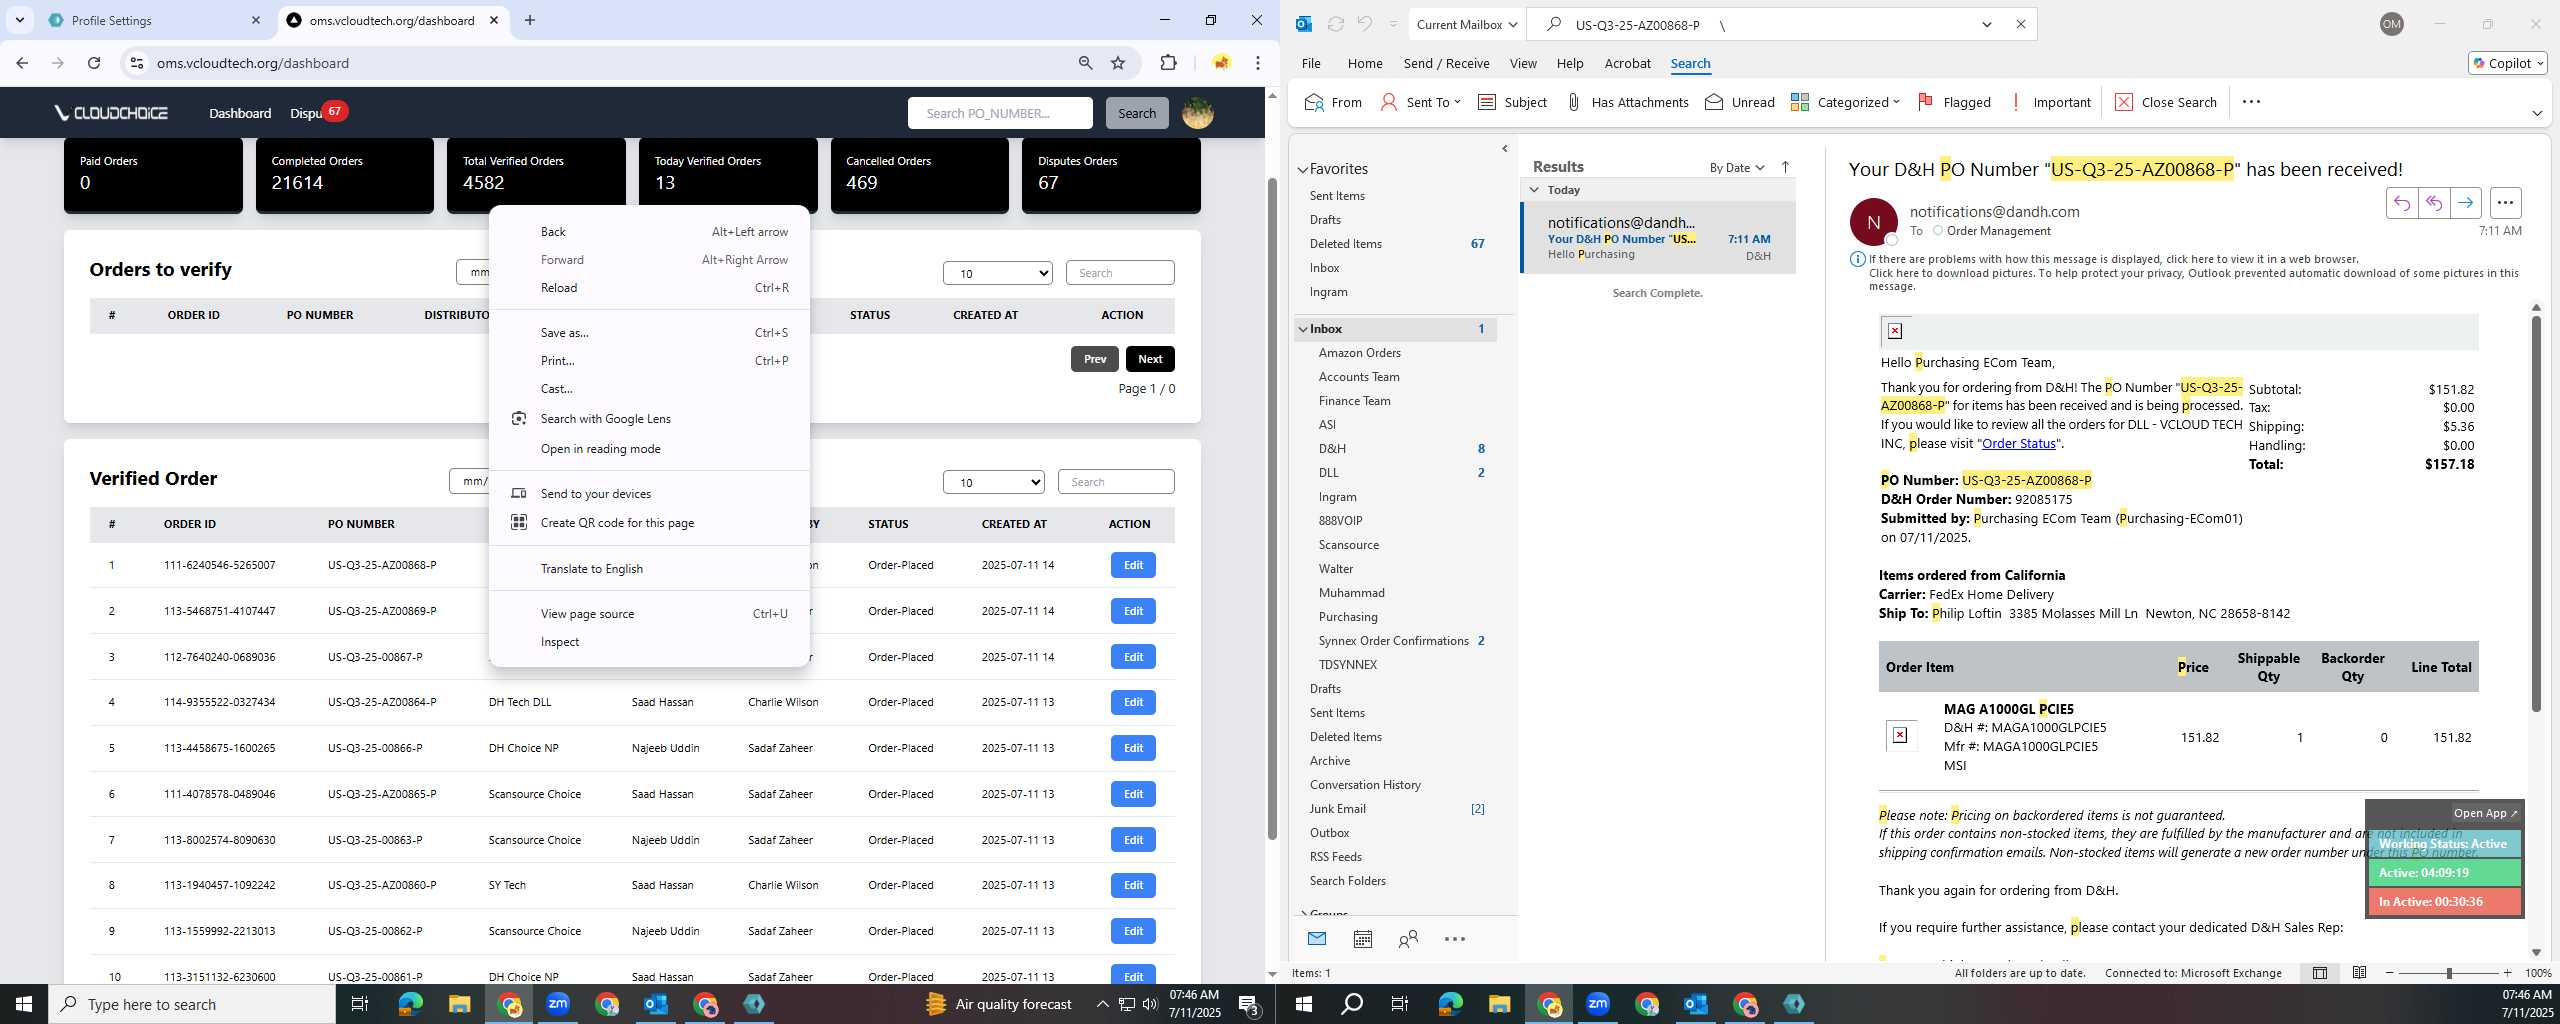Open the Current Mailbox scope dropdown
Screen dimensions: 2560x1024
point(1467,24)
